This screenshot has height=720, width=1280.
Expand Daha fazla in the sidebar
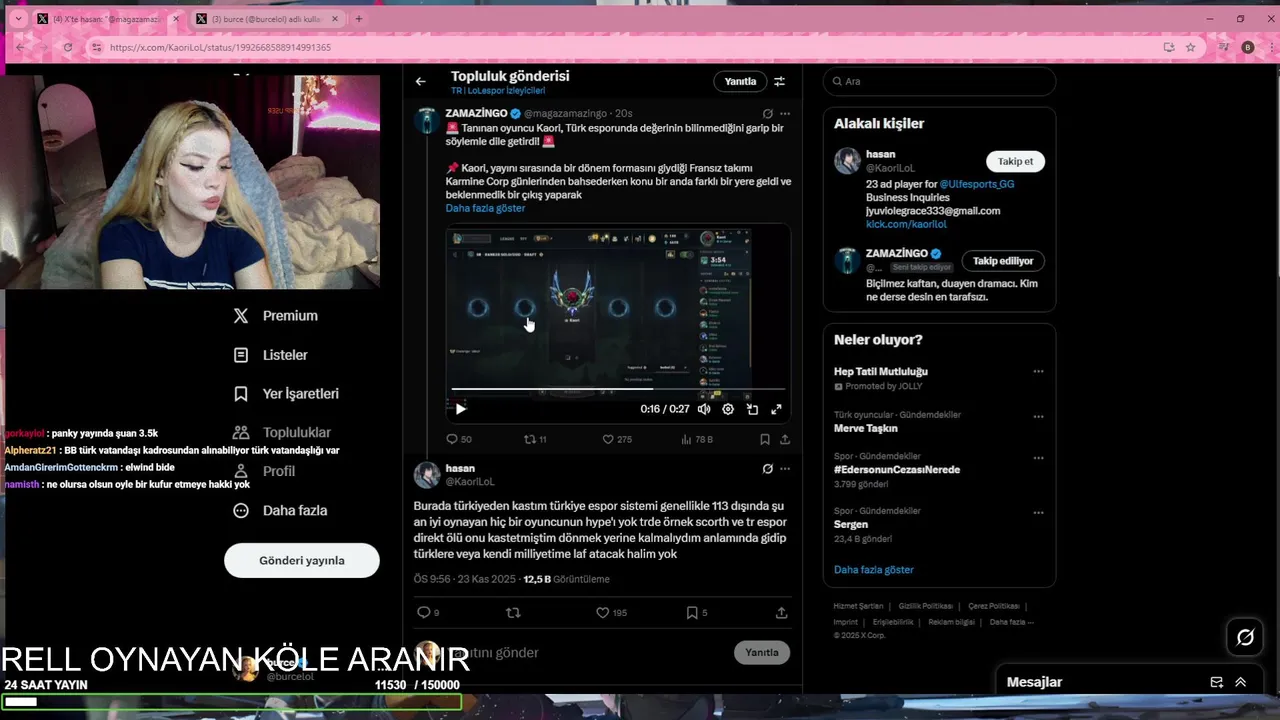click(280, 511)
